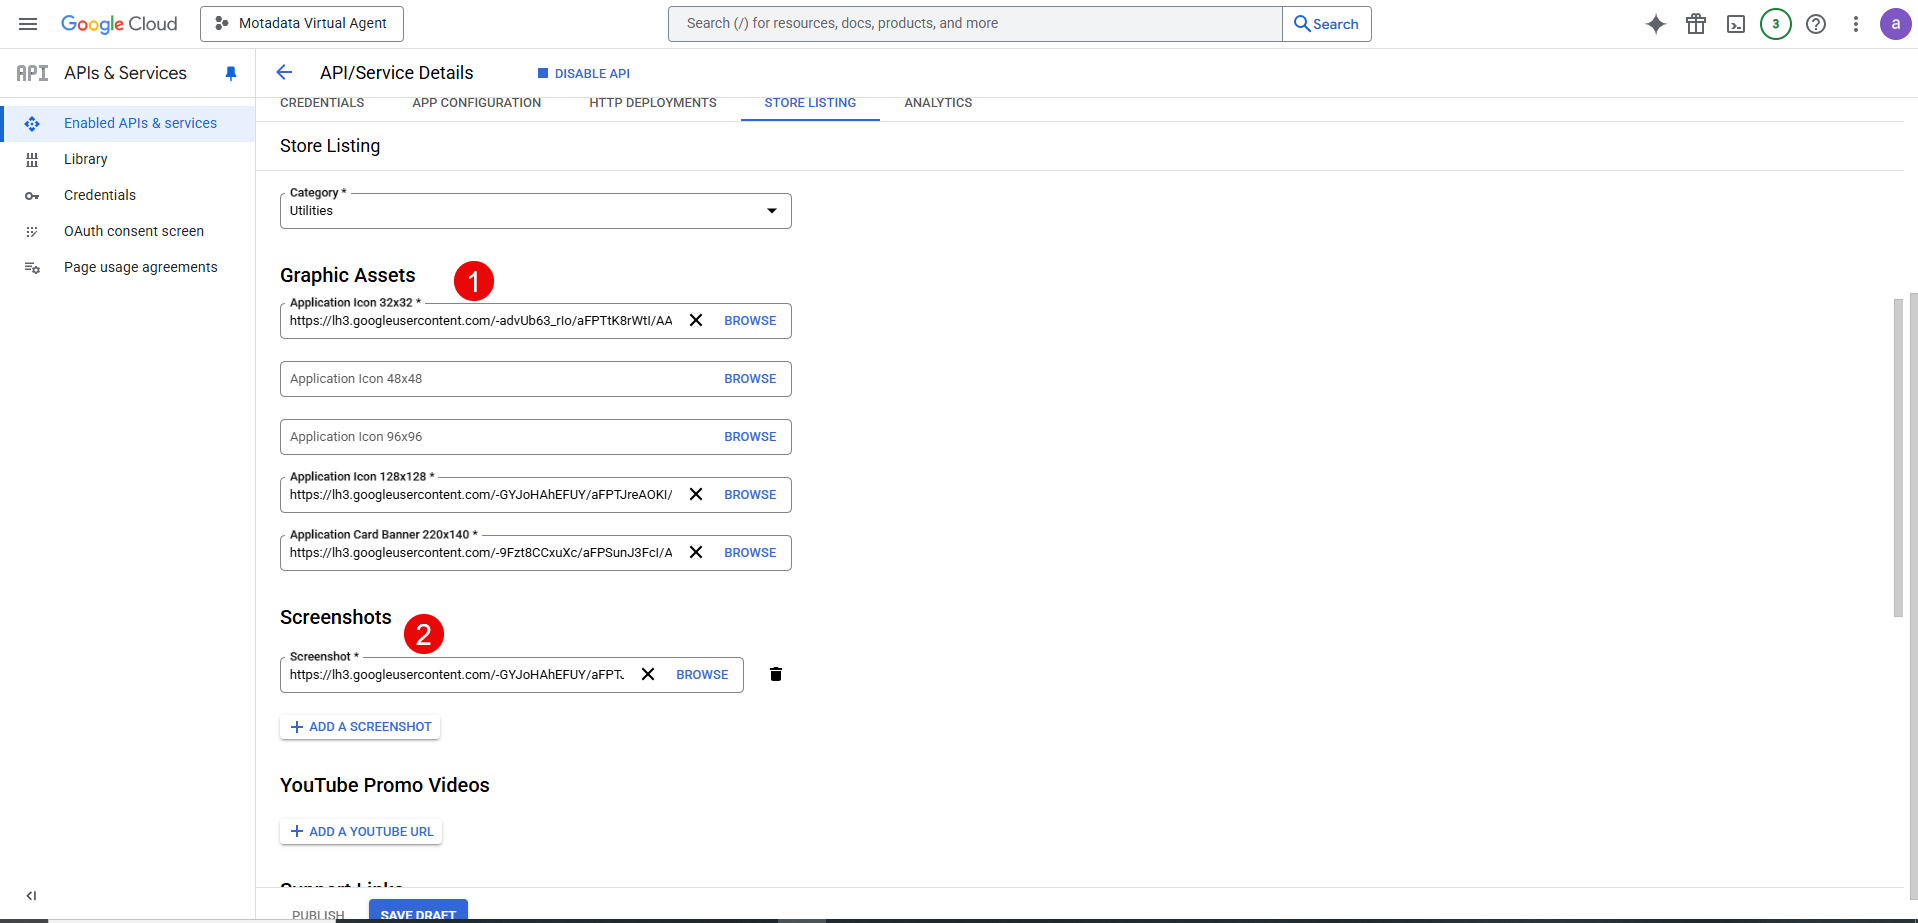Collapse the left sidebar

tap(31, 895)
